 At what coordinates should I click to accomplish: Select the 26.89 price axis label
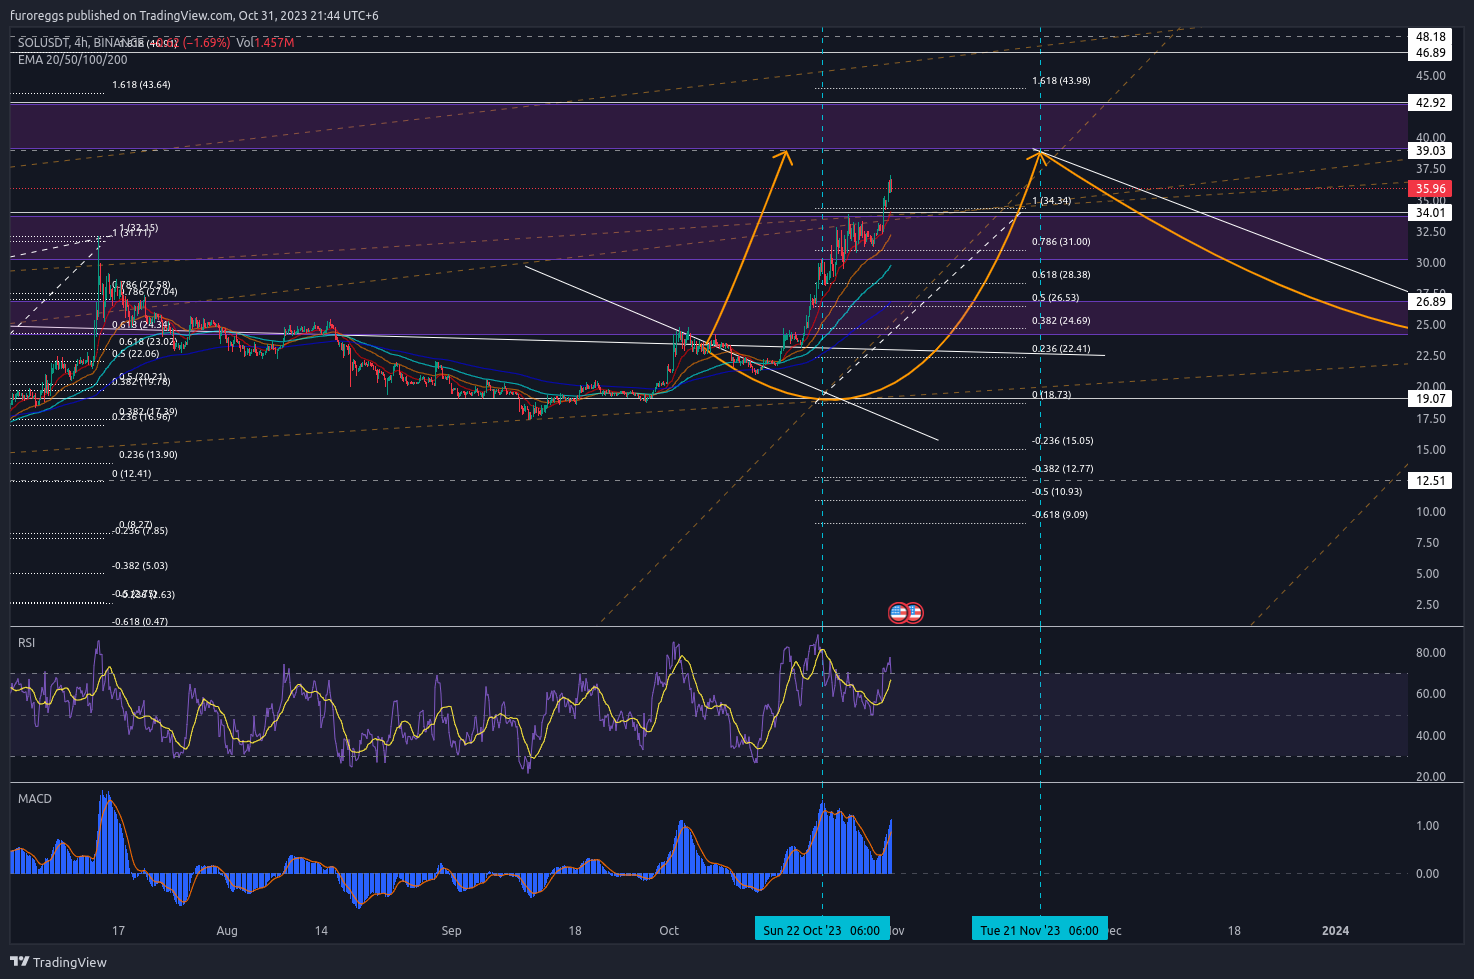click(x=1430, y=302)
